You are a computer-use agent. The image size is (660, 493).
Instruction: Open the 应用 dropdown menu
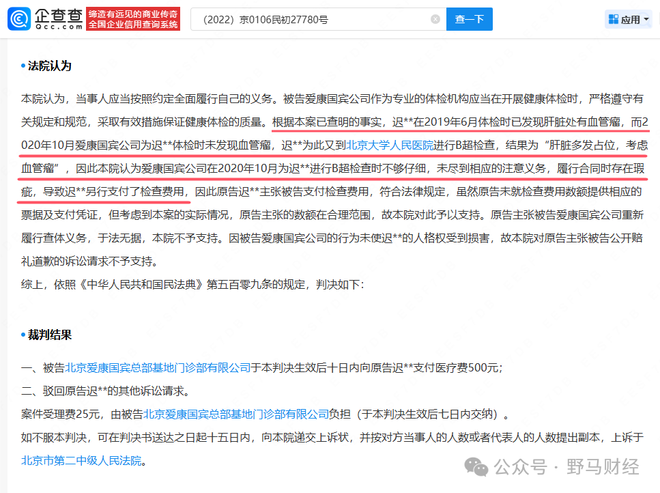629,19
